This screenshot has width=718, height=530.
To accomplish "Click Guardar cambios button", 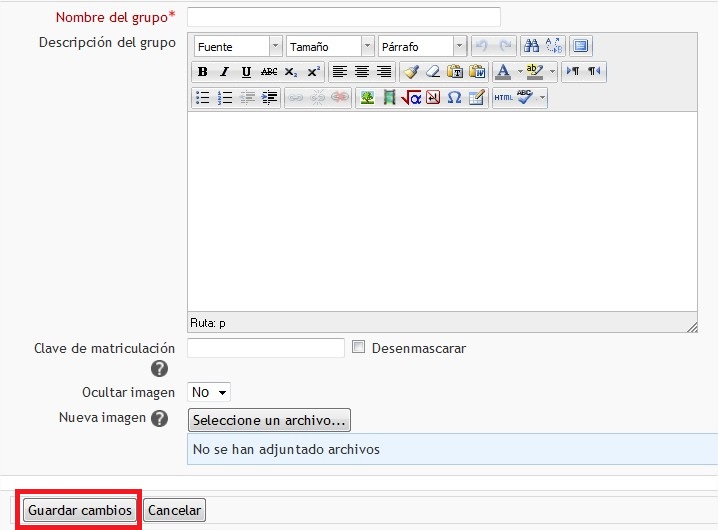I will point(80,510).
